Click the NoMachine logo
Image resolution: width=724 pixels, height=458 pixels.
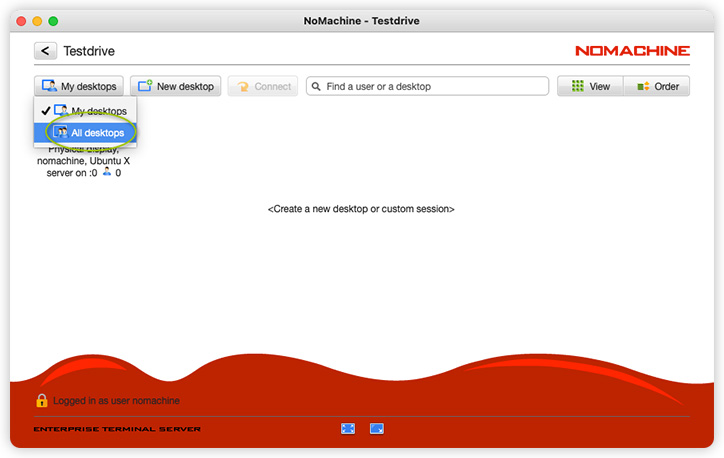click(632, 51)
